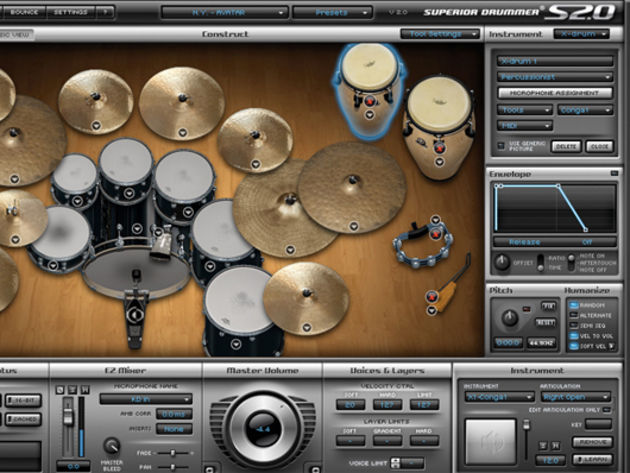The image size is (630, 473).
Task: Click the Learn key button
Action: click(592, 459)
